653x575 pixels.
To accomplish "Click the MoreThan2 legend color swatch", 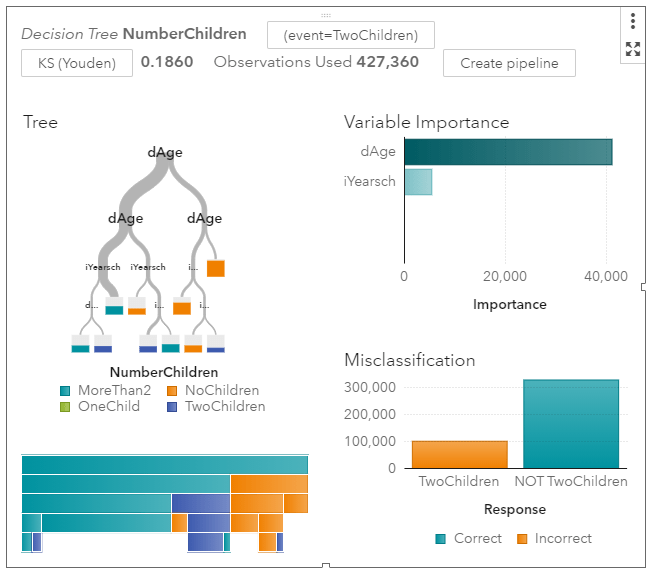I will point(66,391).
